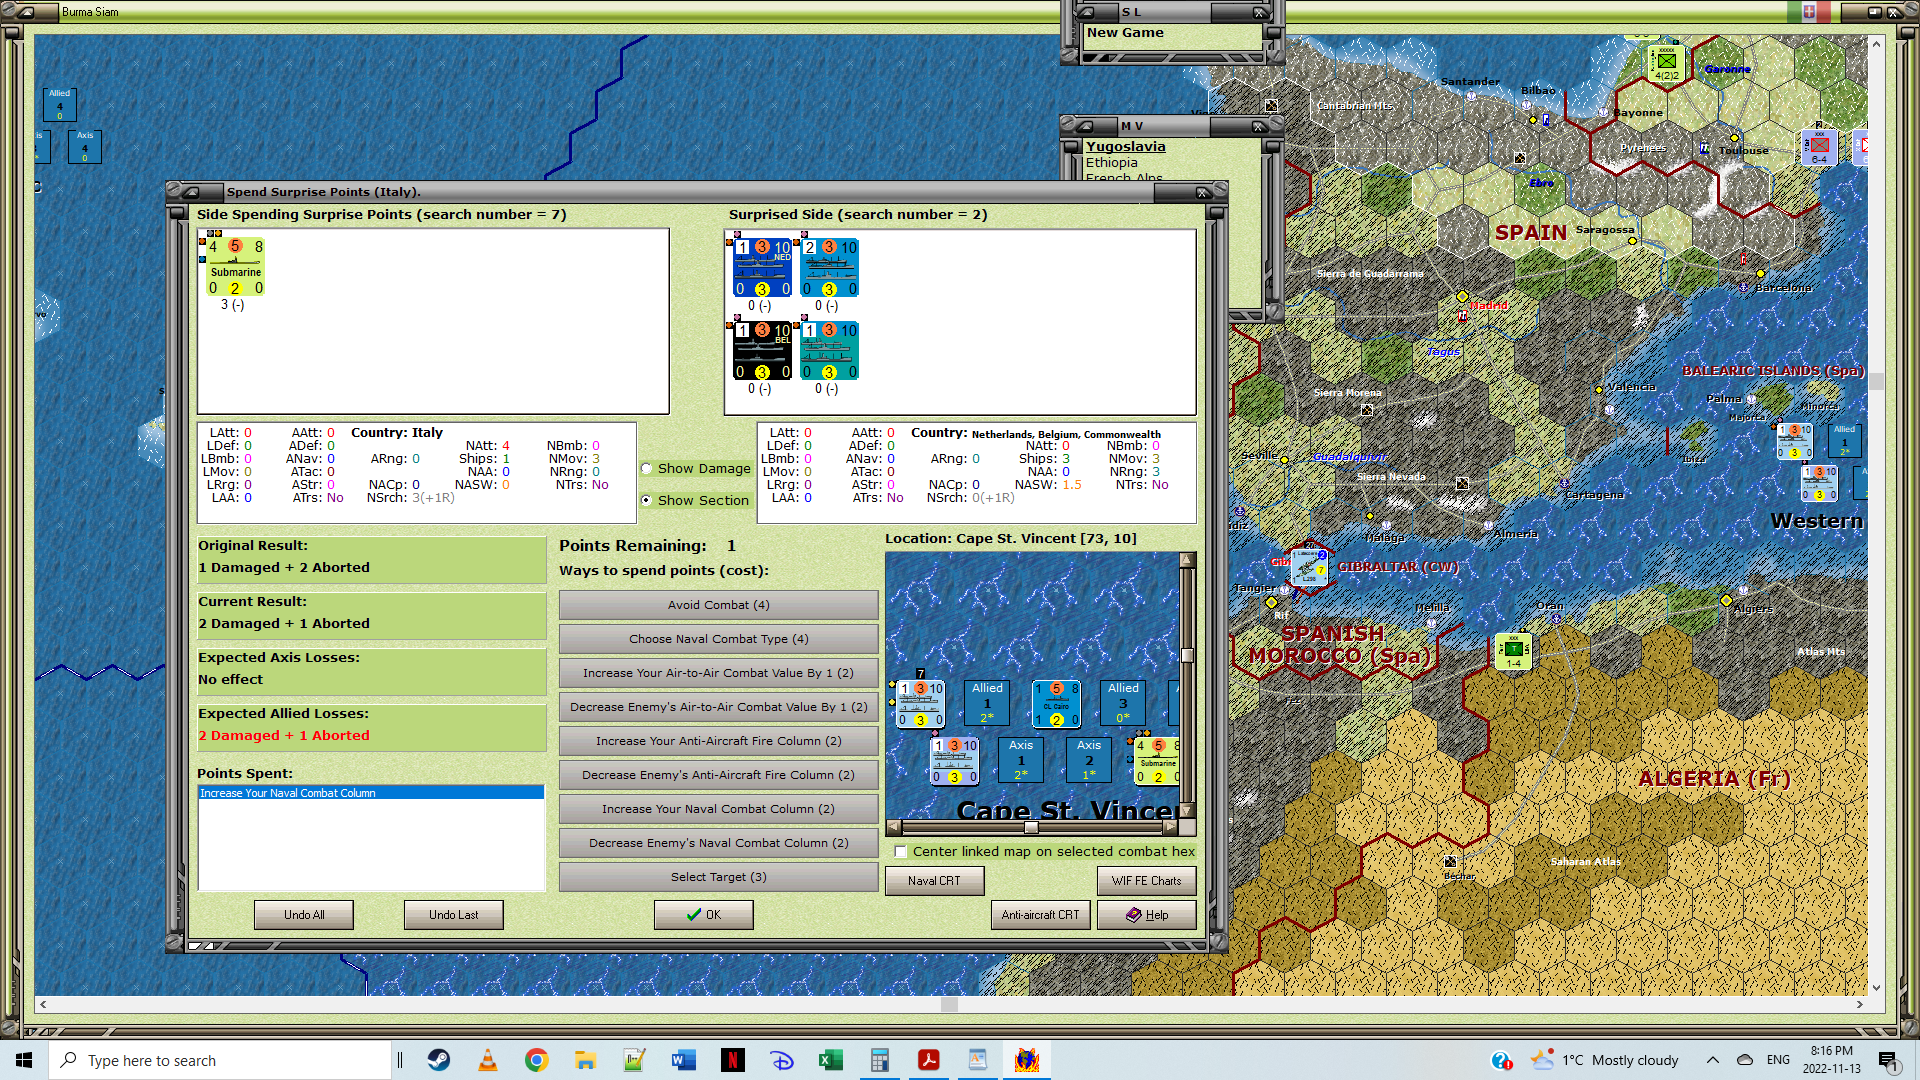Select the Belgian BEL black ship counter
This screenshot has width=1920, height=1080.
762,351
